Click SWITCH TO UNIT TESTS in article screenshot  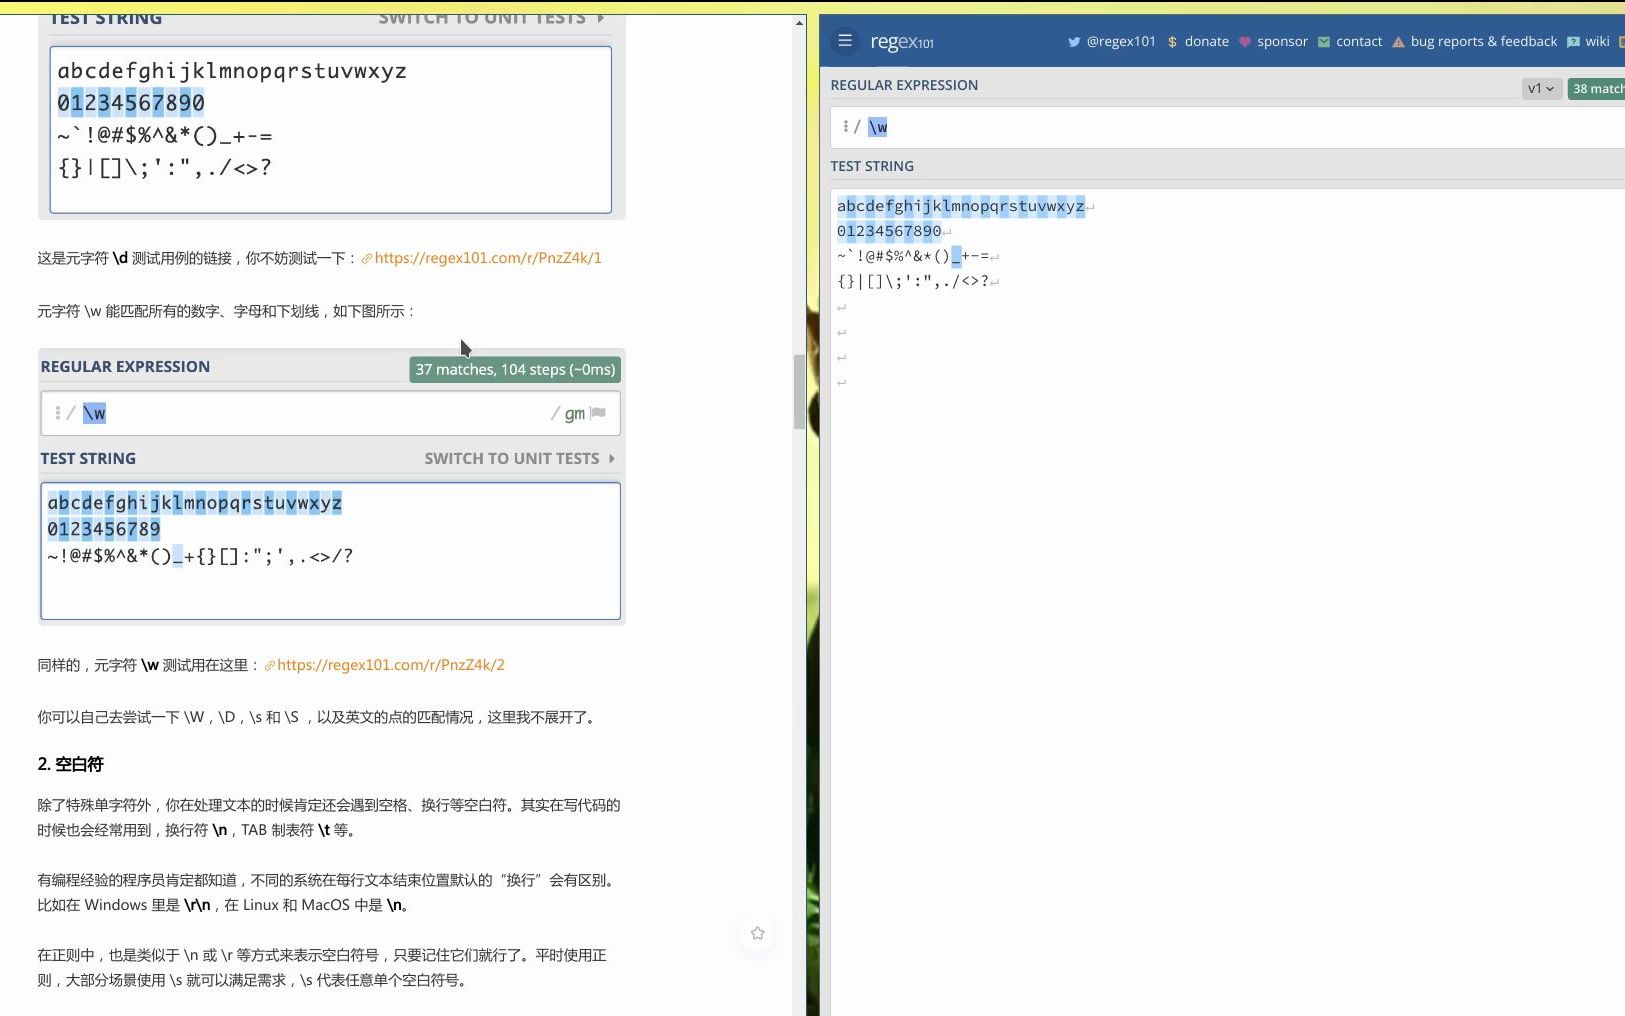[x=512, y=459]
